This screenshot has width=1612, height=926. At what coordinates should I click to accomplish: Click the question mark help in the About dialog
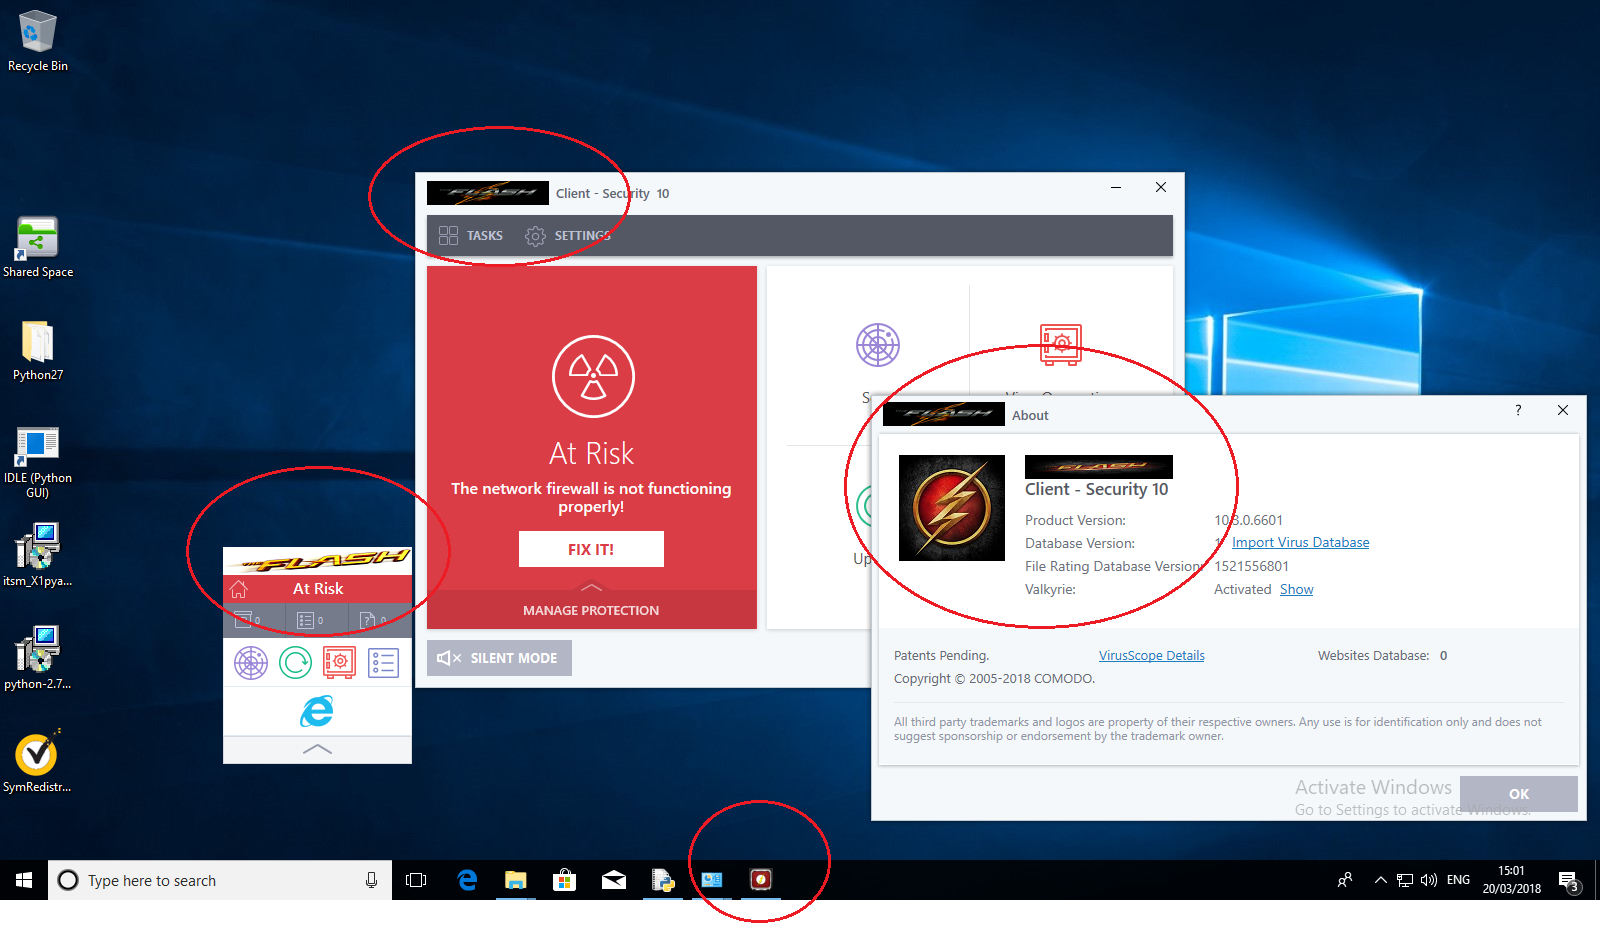tap(1518, 410)
